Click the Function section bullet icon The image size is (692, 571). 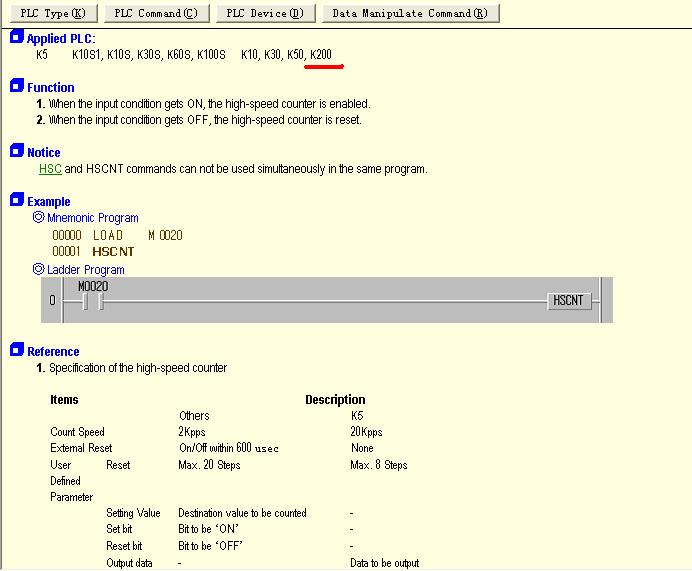click(x=16, y=87)
